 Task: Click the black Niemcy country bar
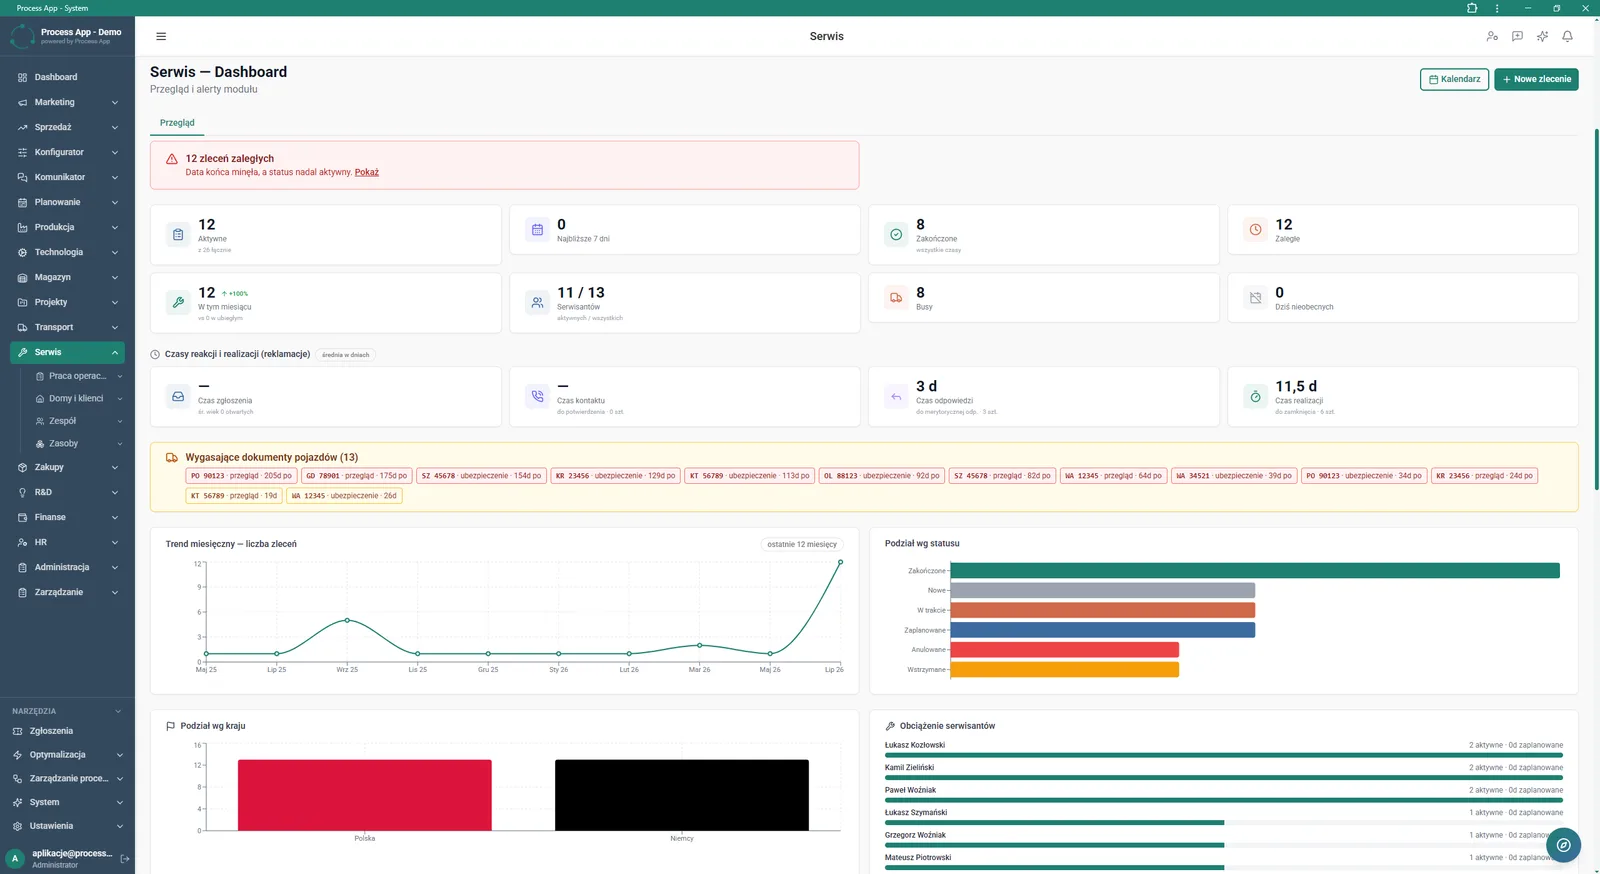coord(682,795)
